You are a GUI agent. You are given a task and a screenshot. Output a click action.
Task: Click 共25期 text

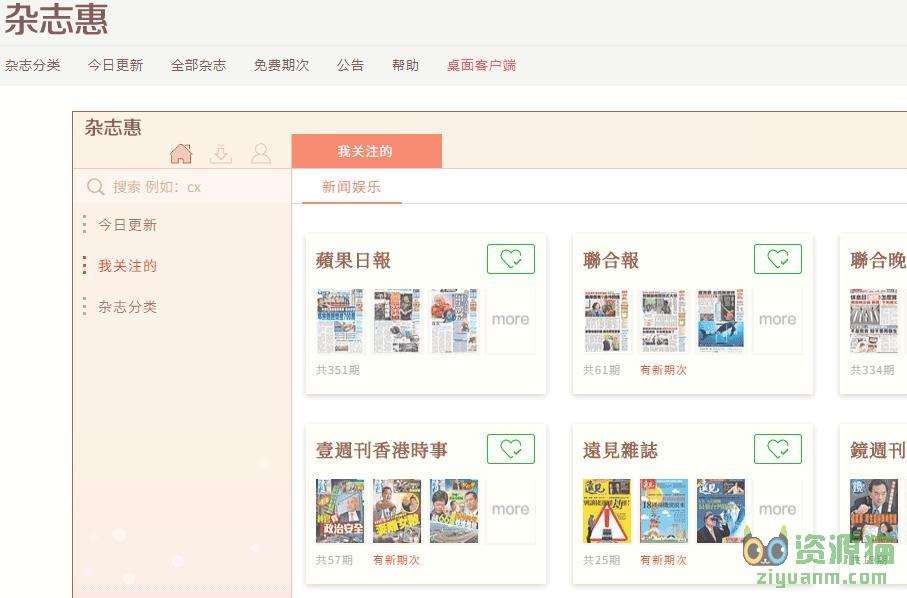click(602, 560)
